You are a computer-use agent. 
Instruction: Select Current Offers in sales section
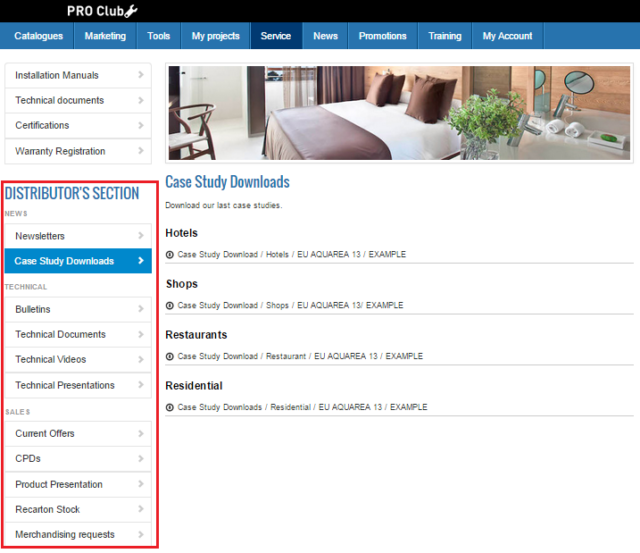45,434
